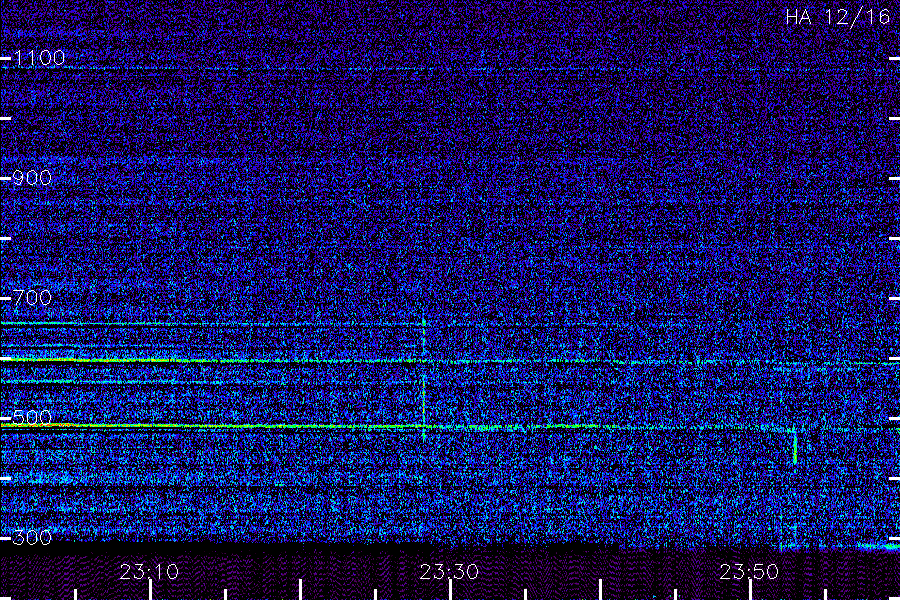Click the vertical burst signal near 23:53
The height and width of the screenshot is (600, 900).
click(x=795, y=447)
